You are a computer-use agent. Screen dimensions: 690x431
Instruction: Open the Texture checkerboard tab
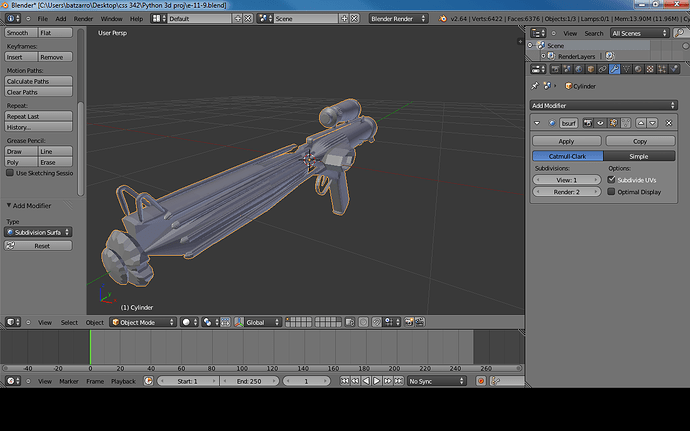(650, 69)
